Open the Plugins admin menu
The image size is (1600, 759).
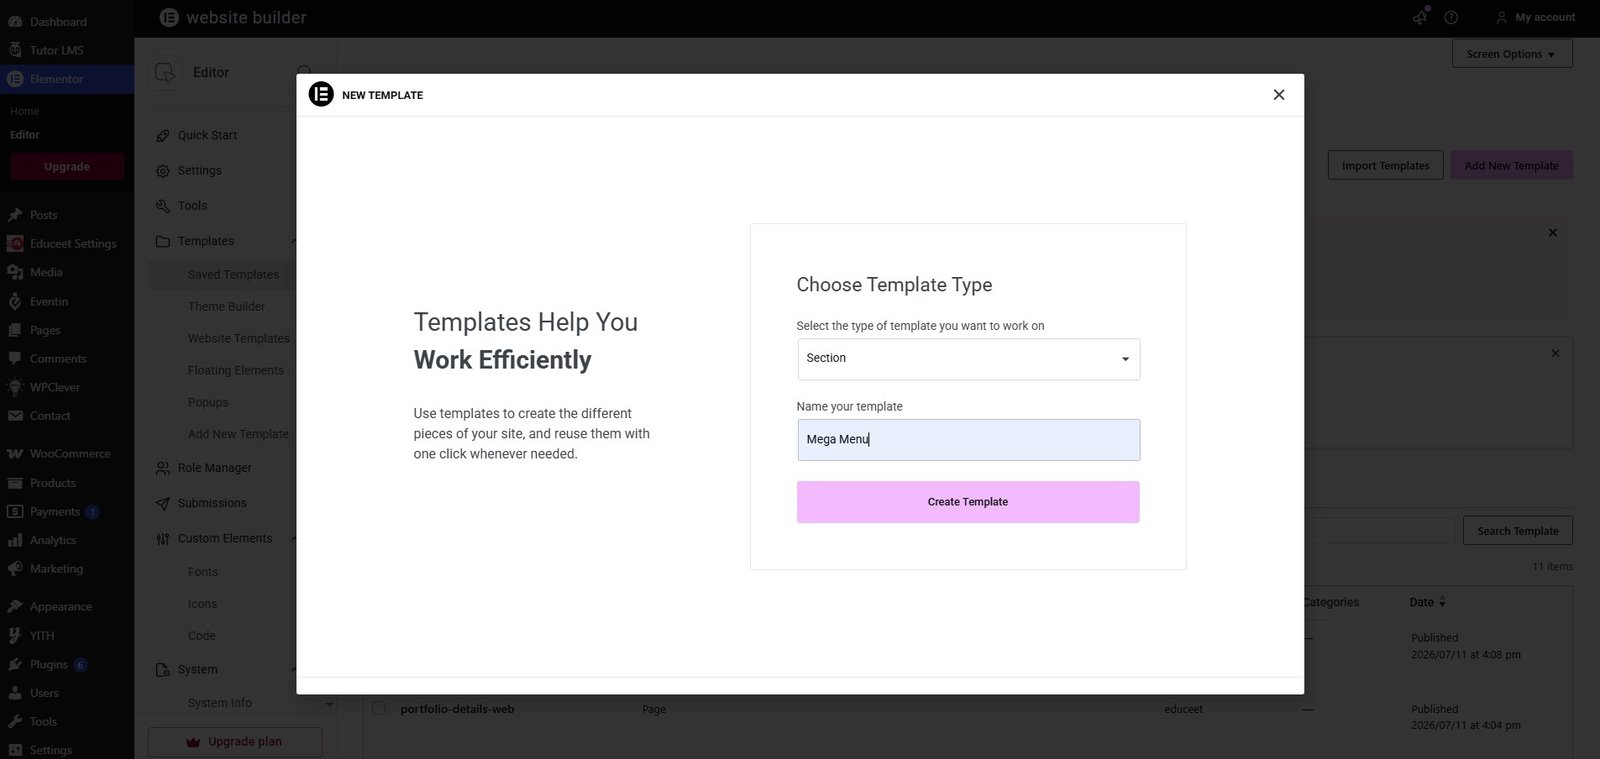click(48, 665)
